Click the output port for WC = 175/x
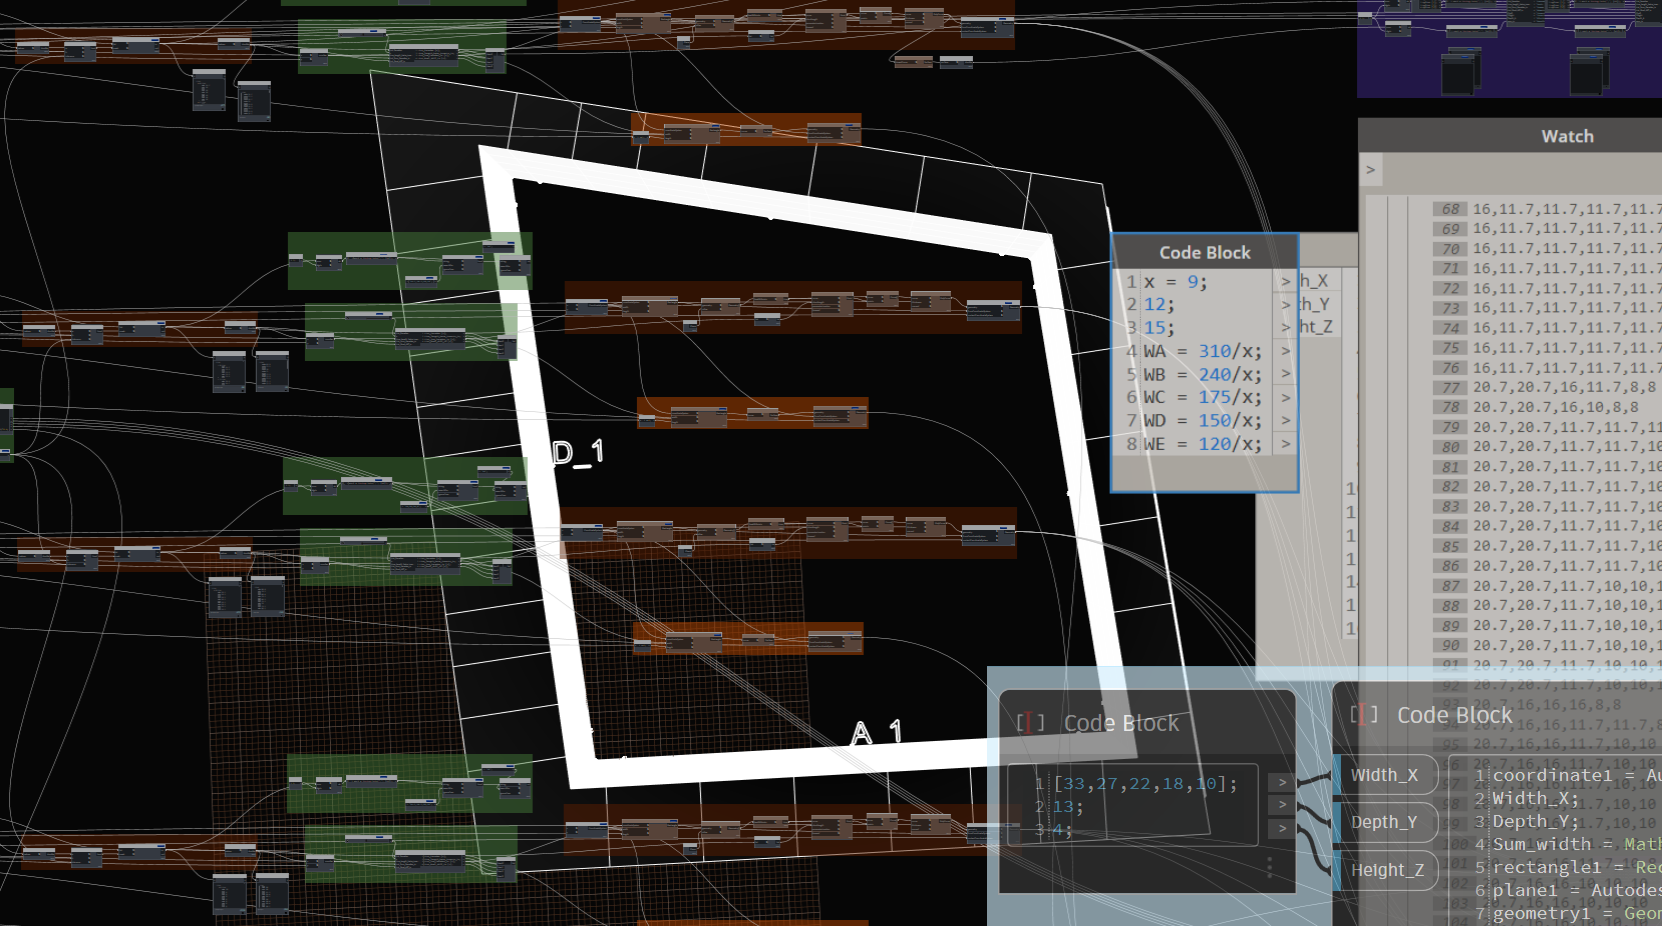This screenshot has width=1662, height=926. (1285, 397)
